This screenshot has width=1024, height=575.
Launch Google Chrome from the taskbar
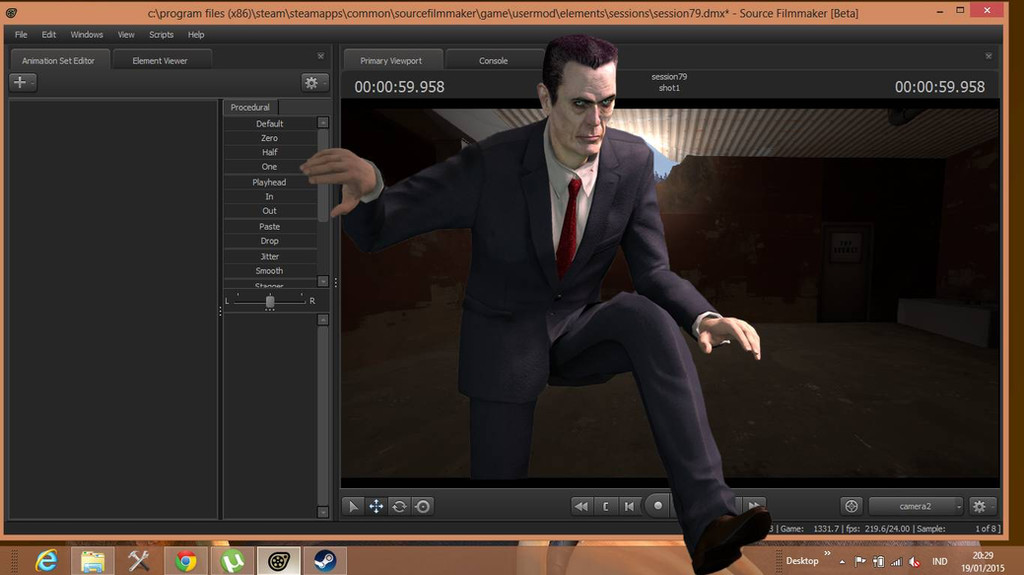185,561
